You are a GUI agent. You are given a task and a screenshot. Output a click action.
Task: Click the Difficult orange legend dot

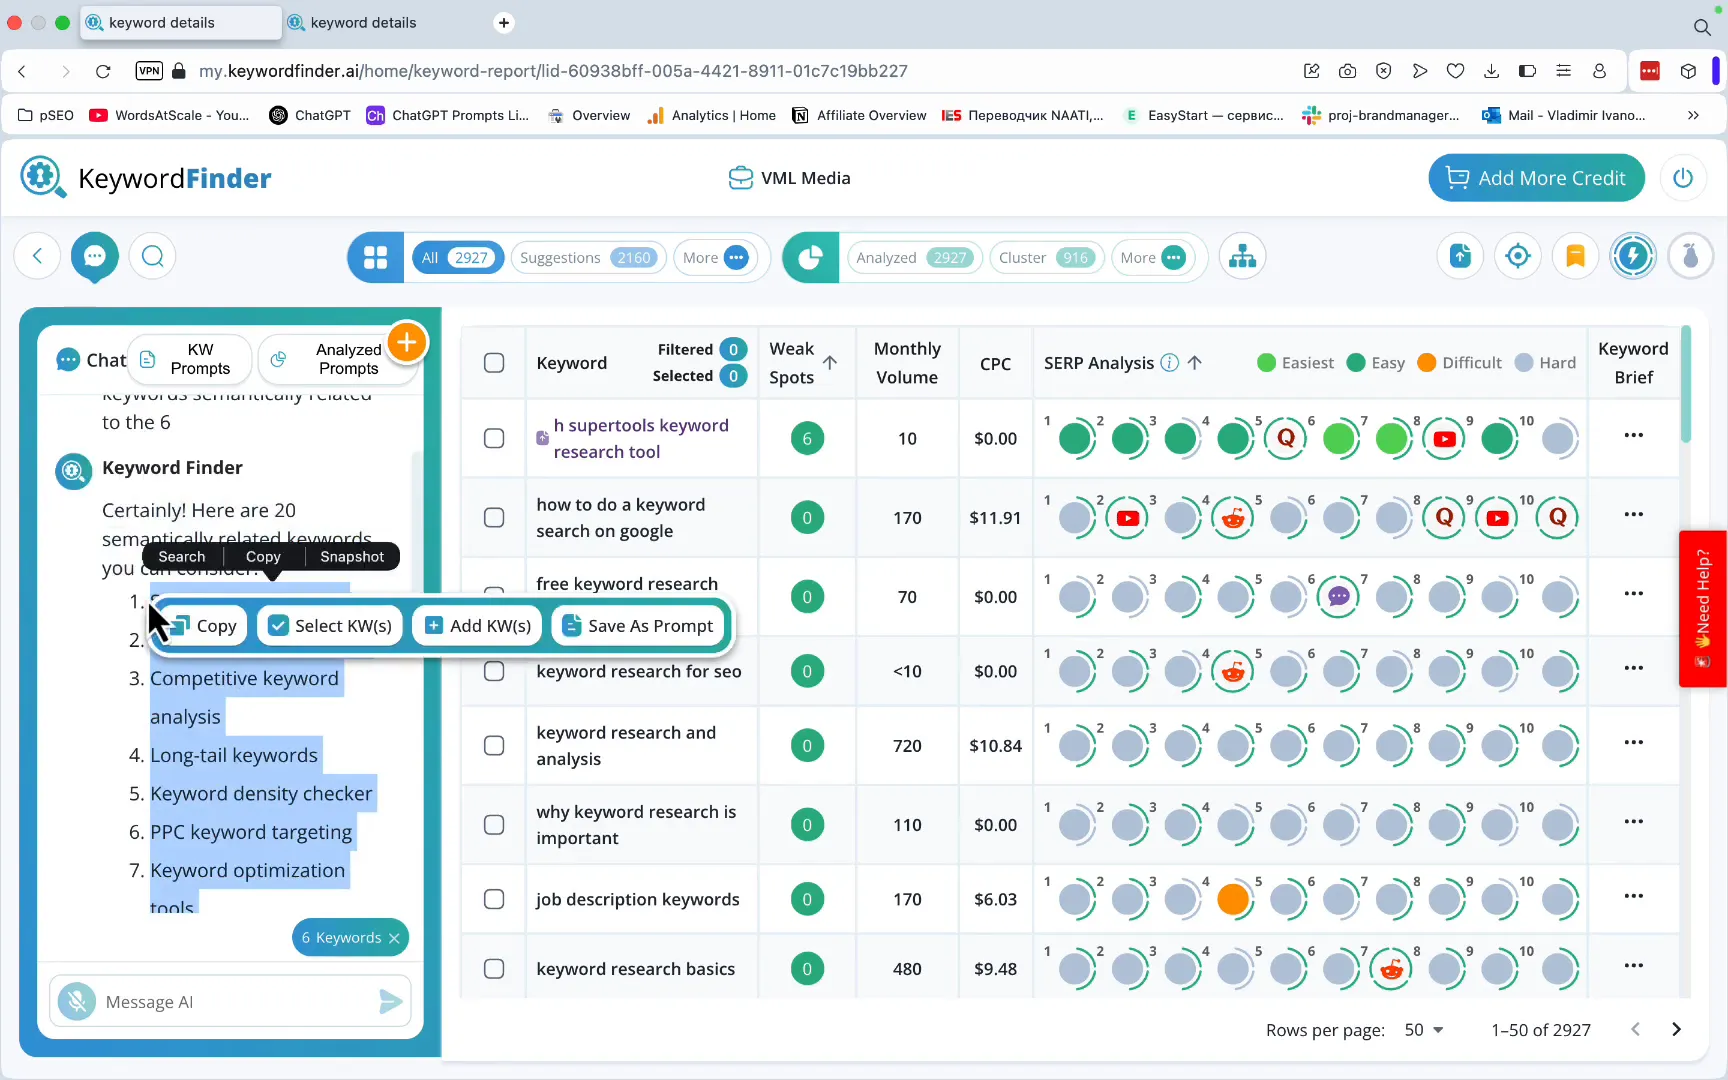1427,363
